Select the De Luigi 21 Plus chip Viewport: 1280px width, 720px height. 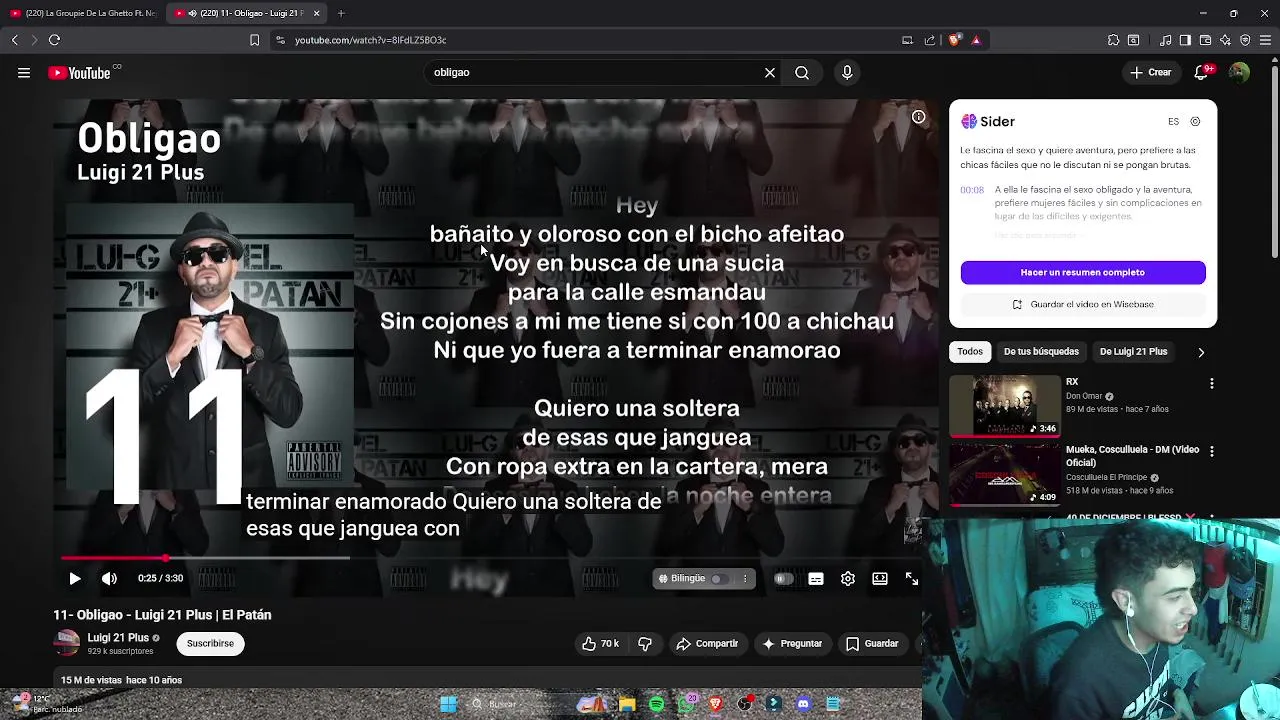pyautogui.click(x=1133, y=351)
